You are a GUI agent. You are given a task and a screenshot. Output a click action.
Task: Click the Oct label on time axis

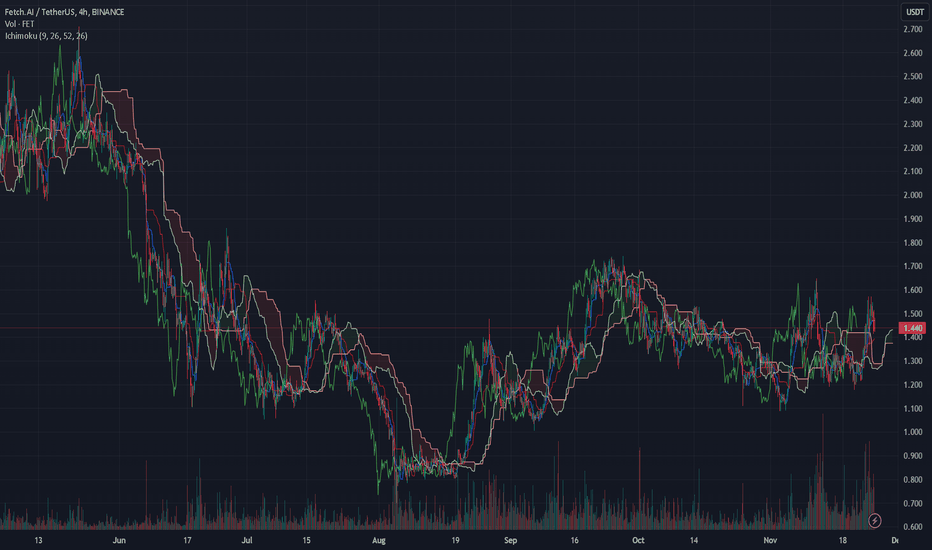tap(638, 540)
